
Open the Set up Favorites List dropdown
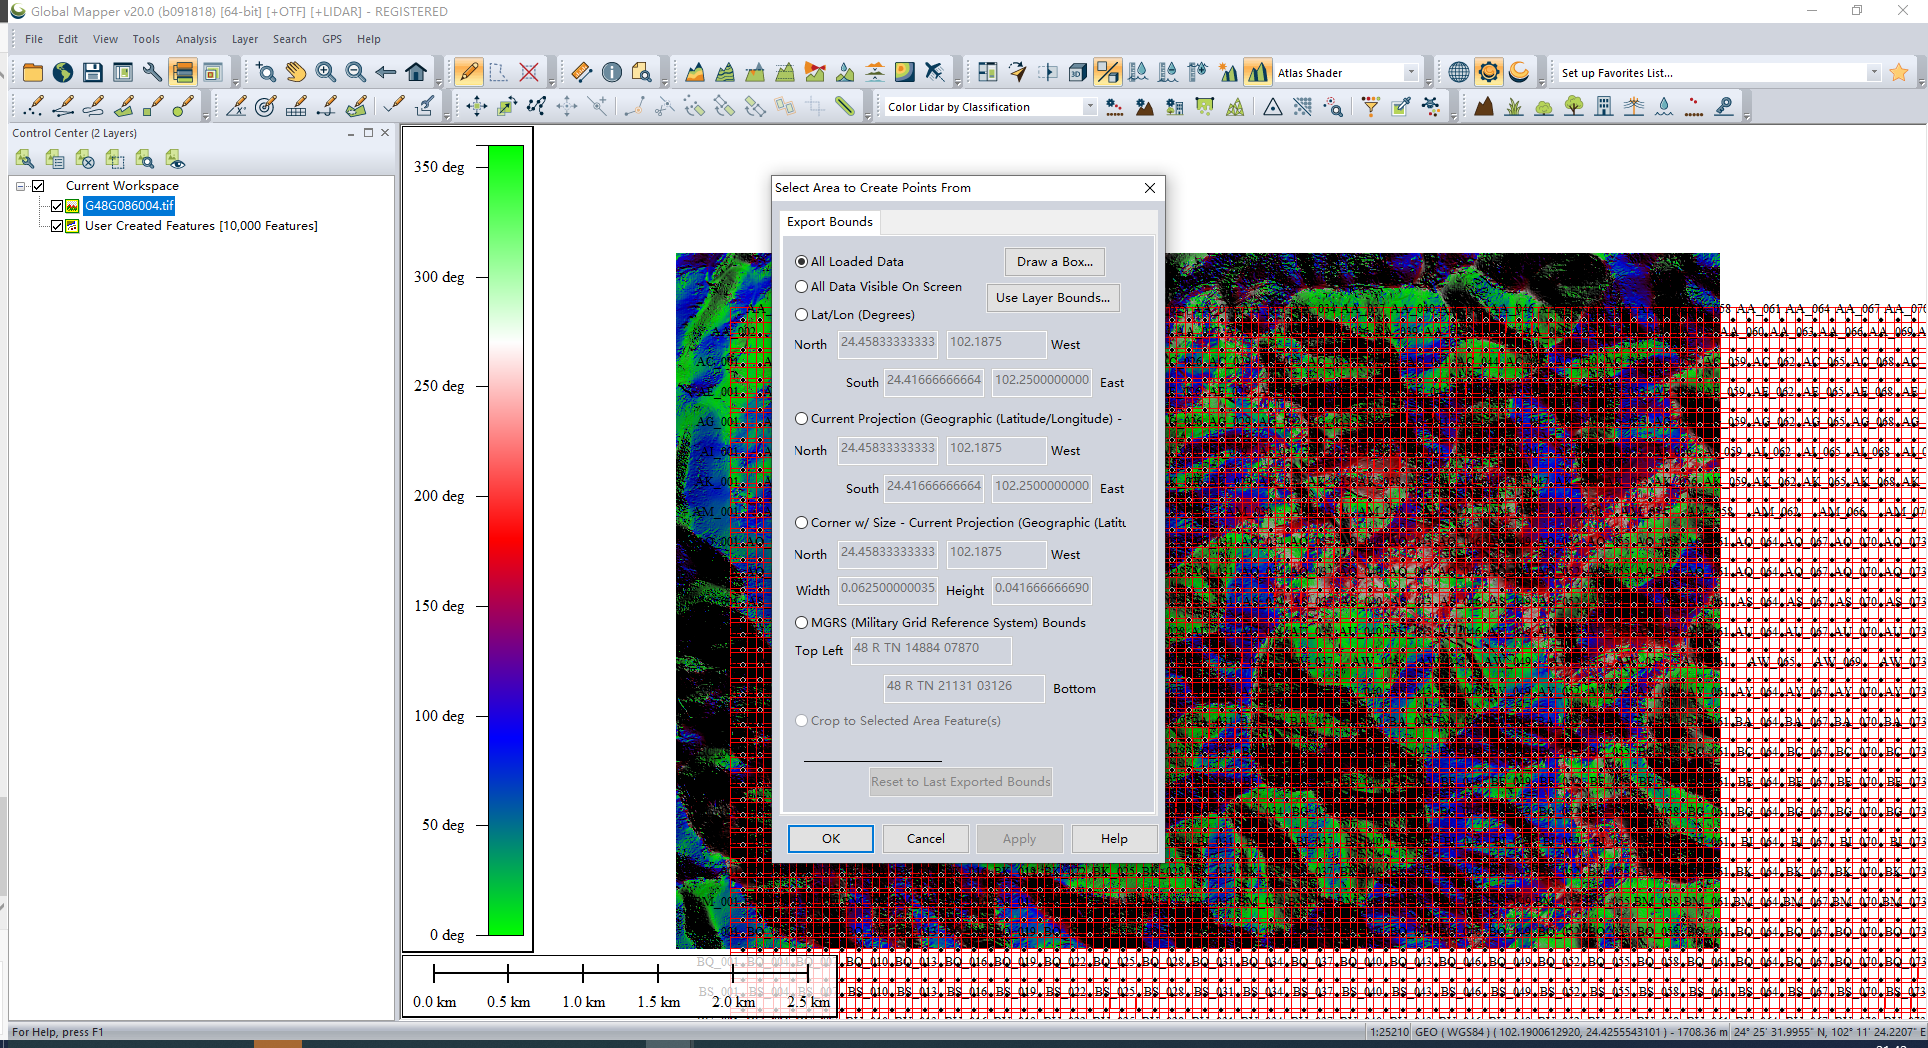point(1873,72)
